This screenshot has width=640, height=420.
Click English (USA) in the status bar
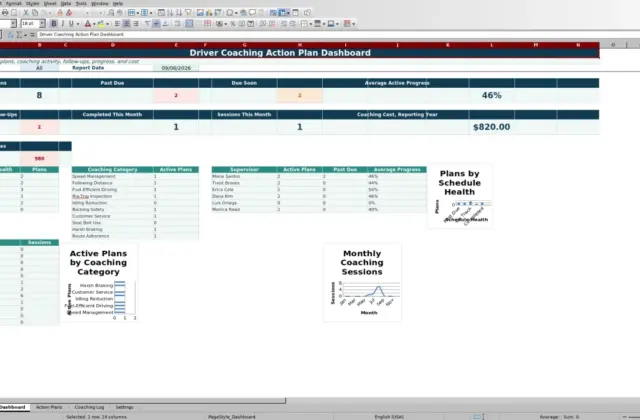[x=389, y=417]
